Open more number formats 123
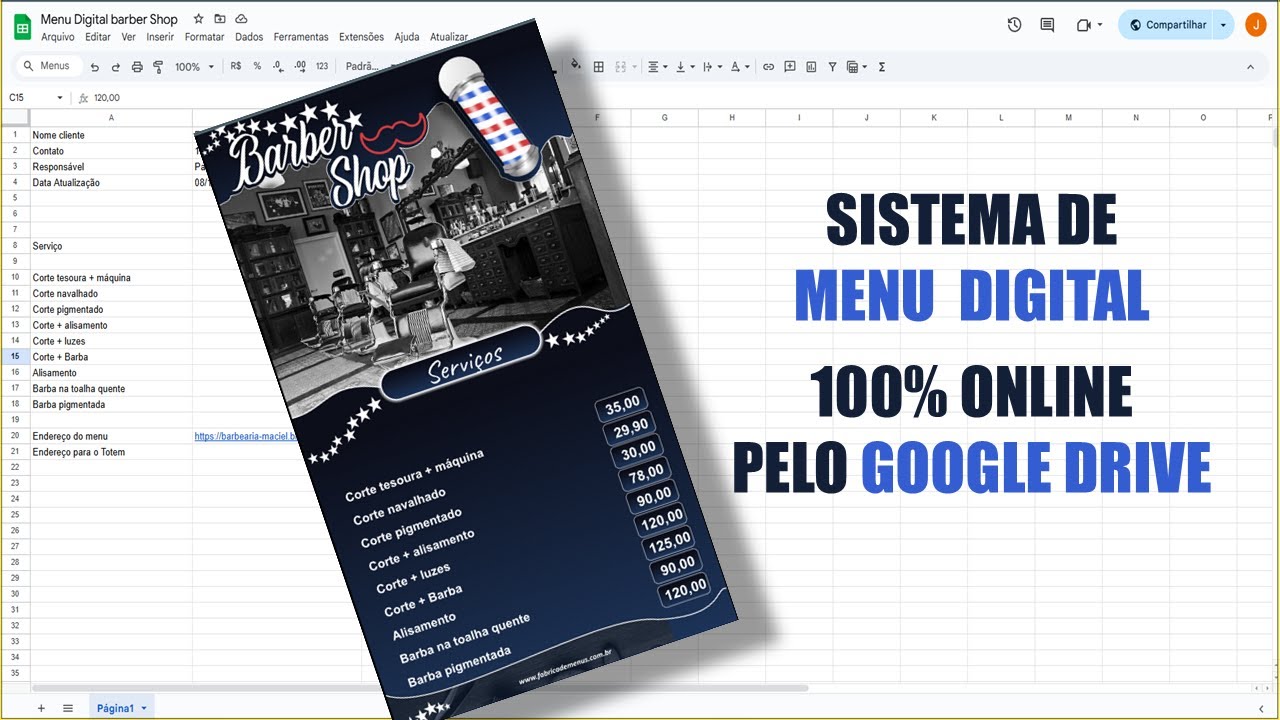1280x720 pixels. [x=322, y=66]
